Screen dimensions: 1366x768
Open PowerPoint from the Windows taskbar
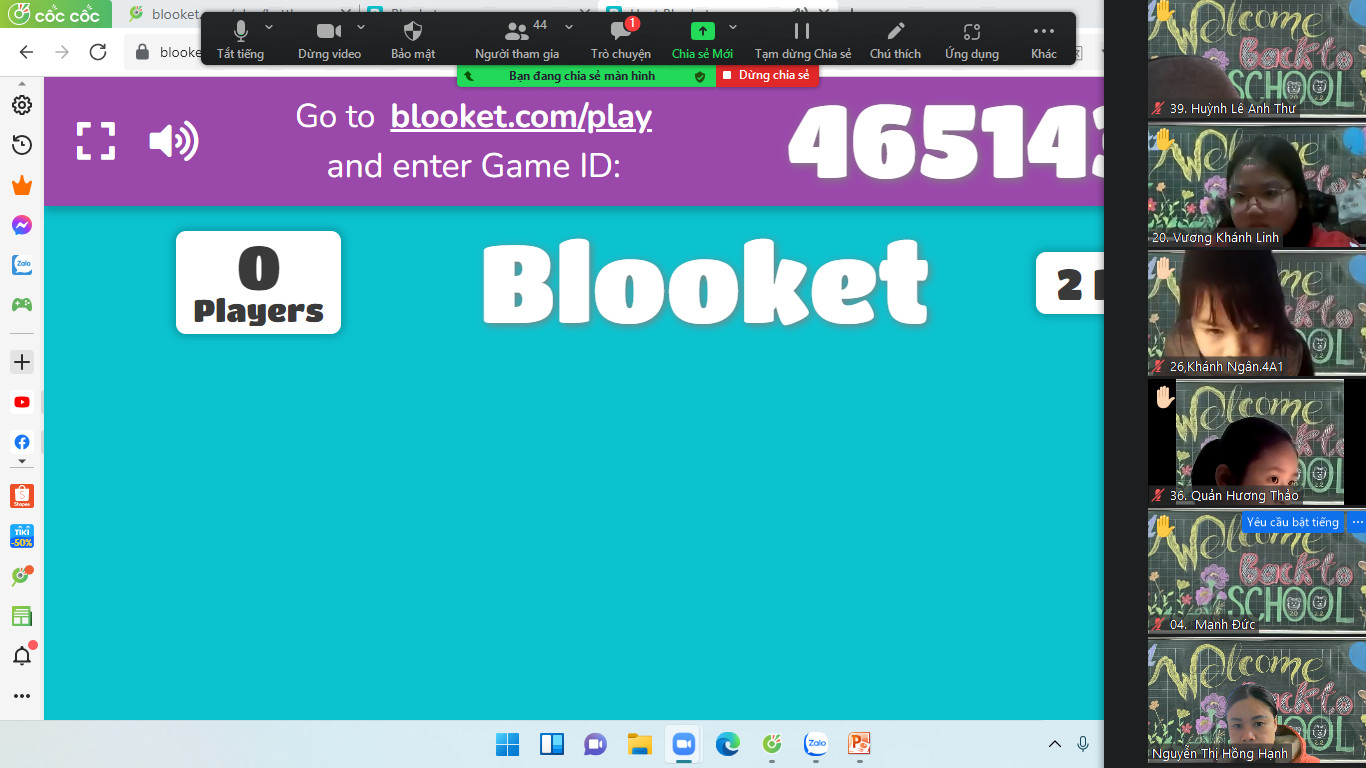tap(858, 744)
